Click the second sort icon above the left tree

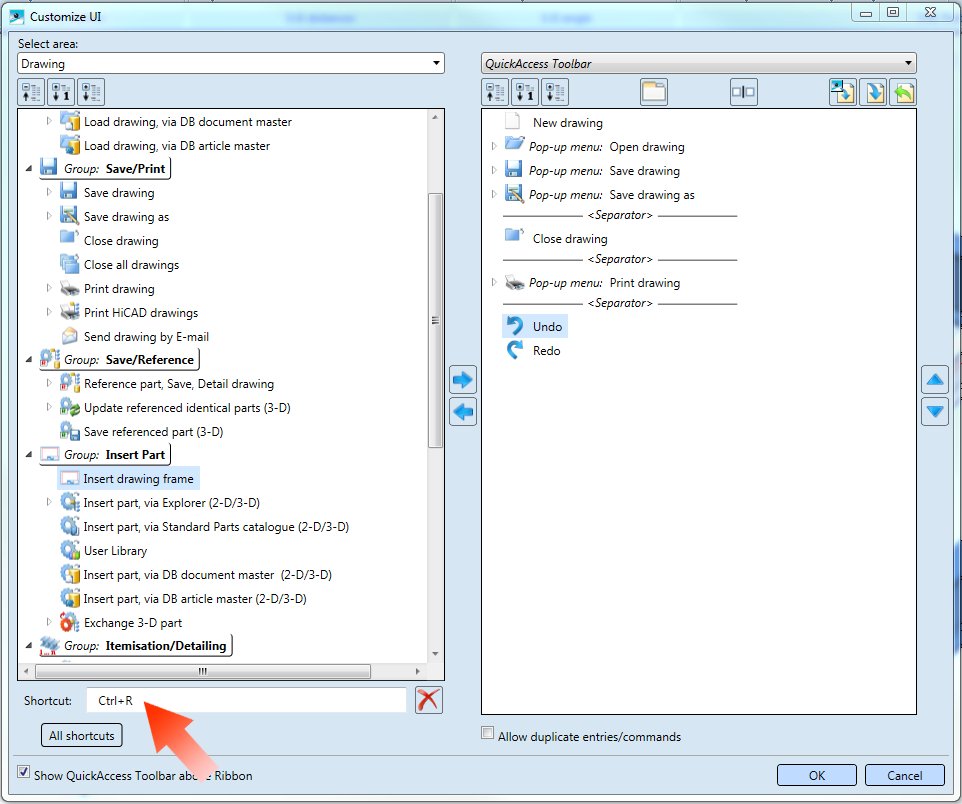tap(61, 92)
